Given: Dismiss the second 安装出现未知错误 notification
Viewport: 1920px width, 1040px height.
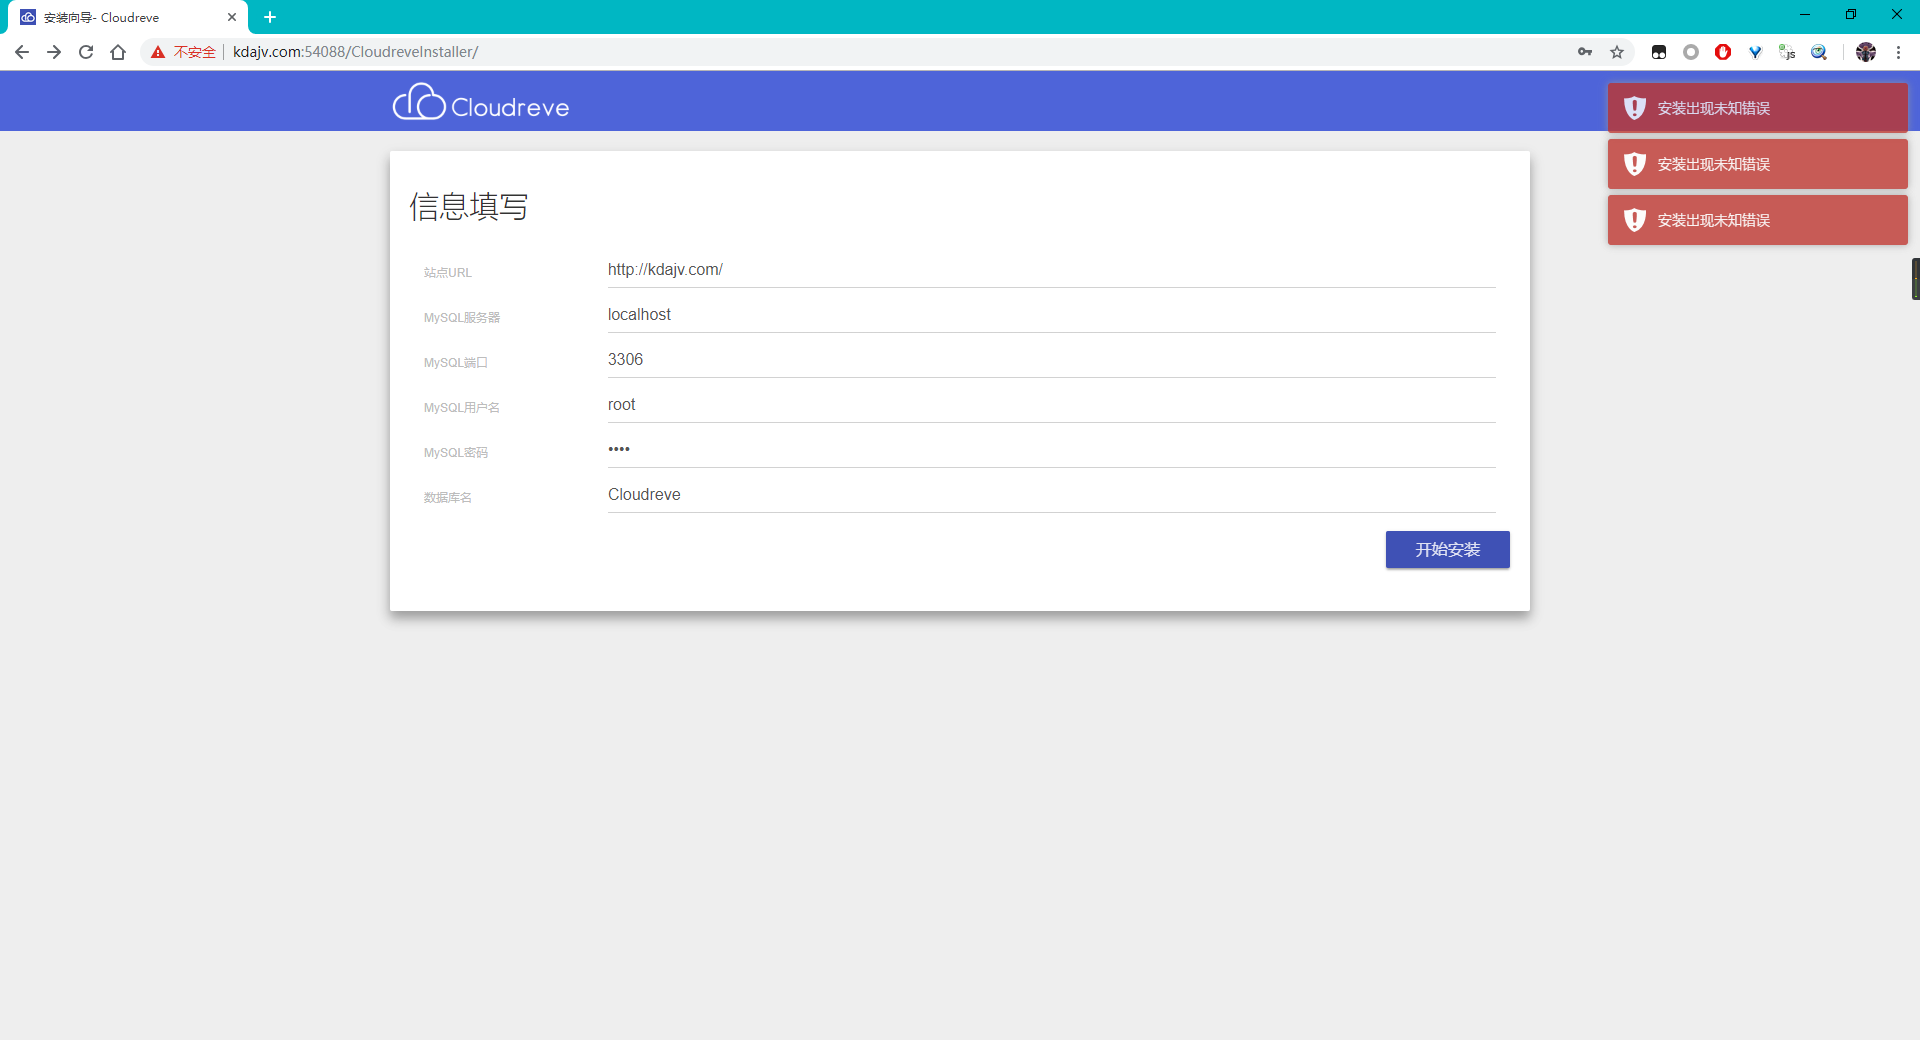Looking at the screenshot, I should coord(1757,164).
